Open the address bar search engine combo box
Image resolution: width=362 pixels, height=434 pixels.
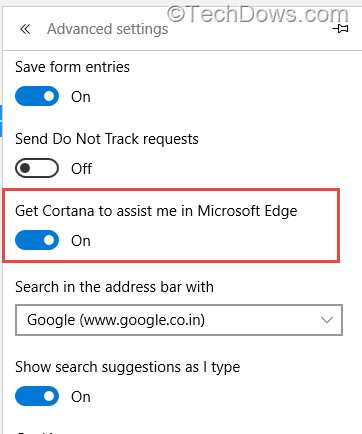(x=179, y=320)
